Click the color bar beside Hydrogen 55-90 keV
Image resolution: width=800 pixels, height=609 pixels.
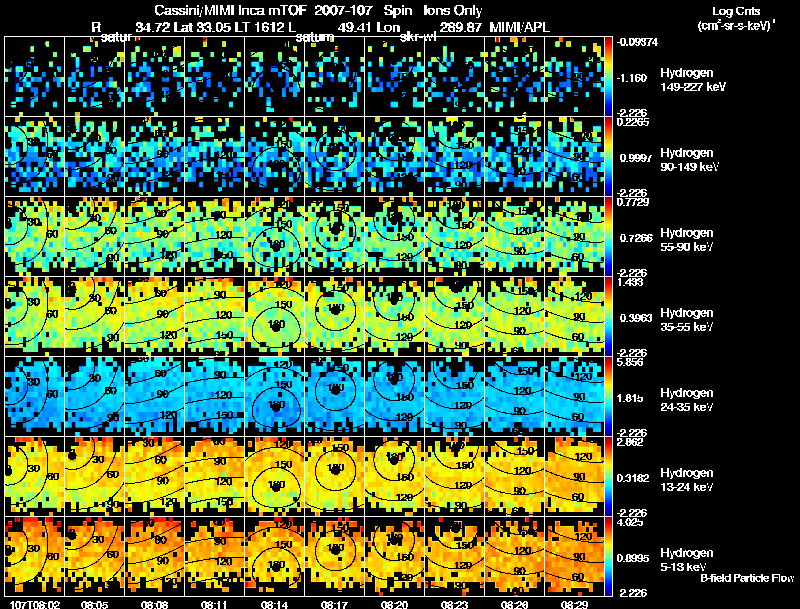pos(608,236)
